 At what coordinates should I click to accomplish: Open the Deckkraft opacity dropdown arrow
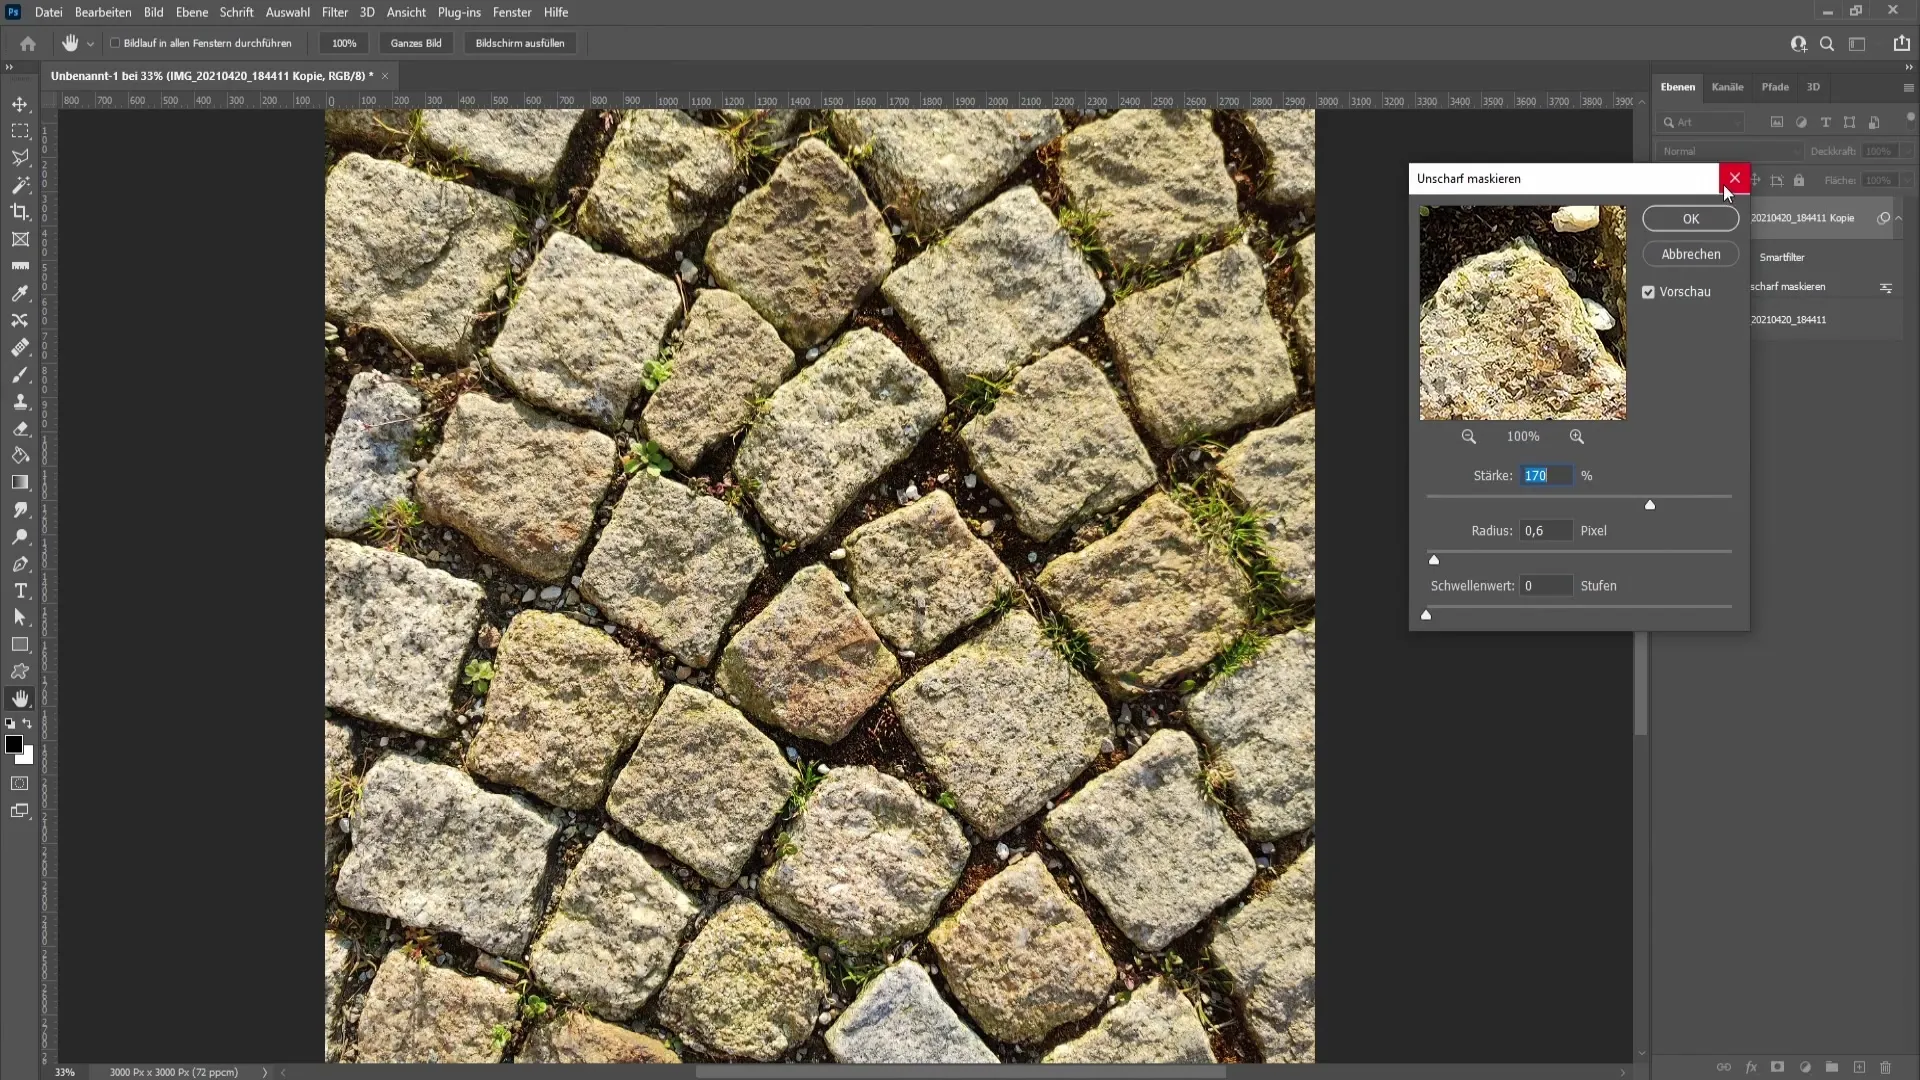tap(1907, 152)
